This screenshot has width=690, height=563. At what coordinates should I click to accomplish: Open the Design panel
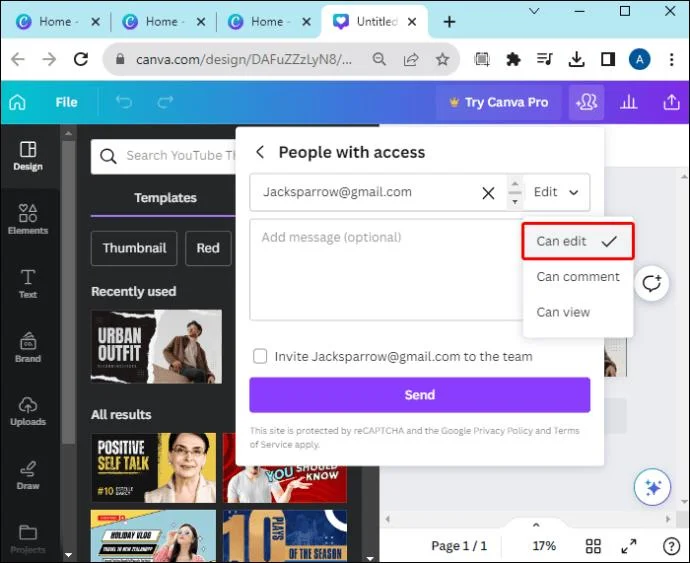[x=28, y=156]
